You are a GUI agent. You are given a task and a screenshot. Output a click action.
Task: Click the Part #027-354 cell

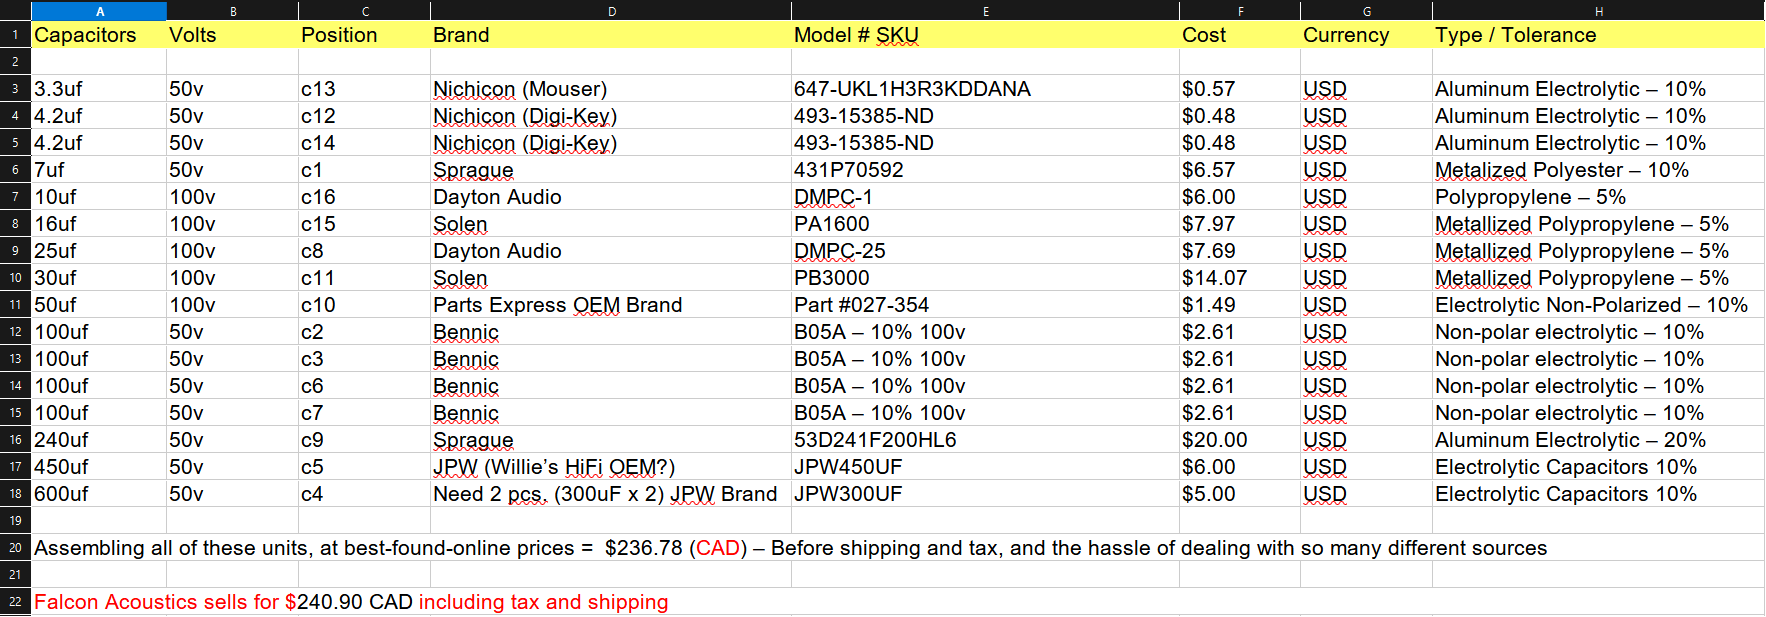tap(985, 305)
